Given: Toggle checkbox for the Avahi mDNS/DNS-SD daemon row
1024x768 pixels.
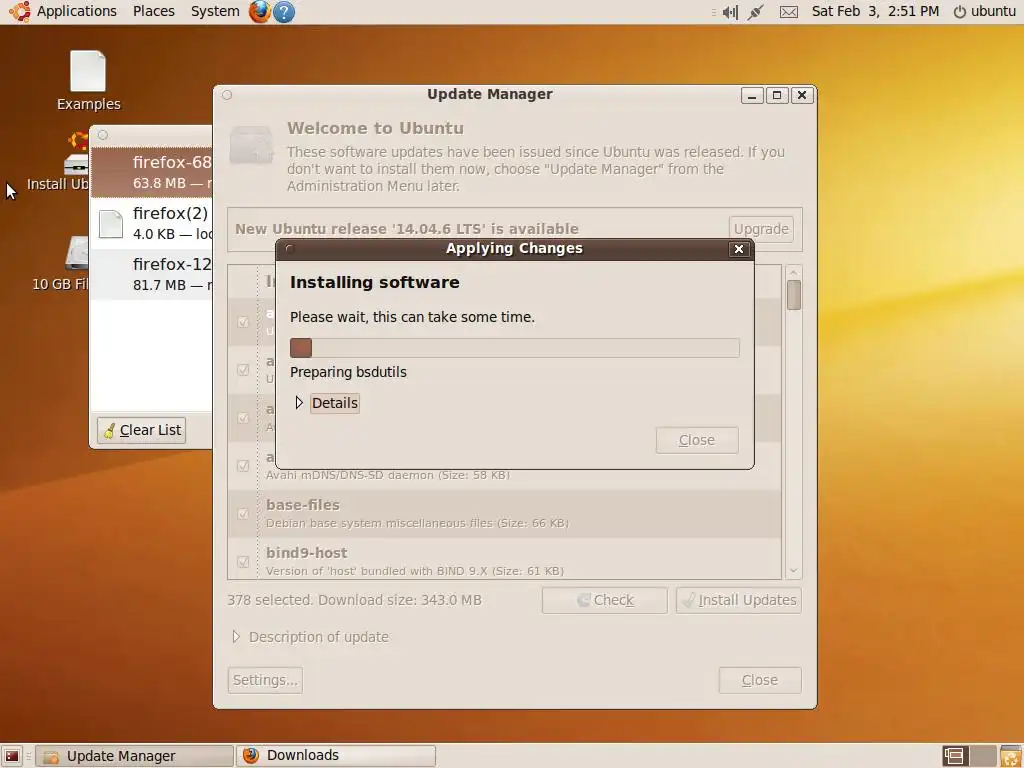Looking at the screenshot, I should tap(243, 466).
